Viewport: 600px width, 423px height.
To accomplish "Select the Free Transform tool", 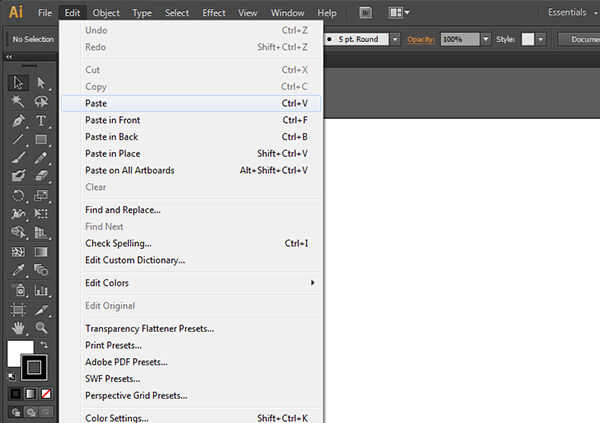I will tap(41, 214).
